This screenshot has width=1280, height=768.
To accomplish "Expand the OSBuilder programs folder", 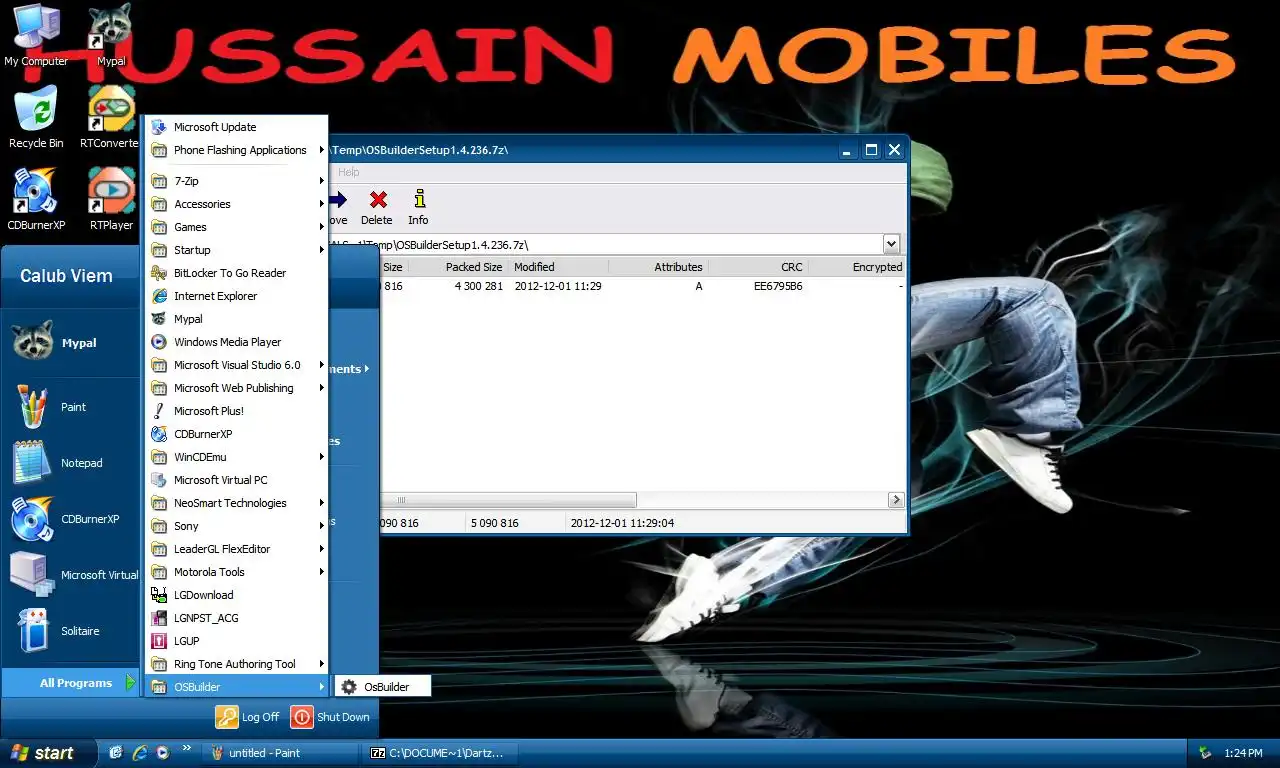I will [x=237, y=687].
